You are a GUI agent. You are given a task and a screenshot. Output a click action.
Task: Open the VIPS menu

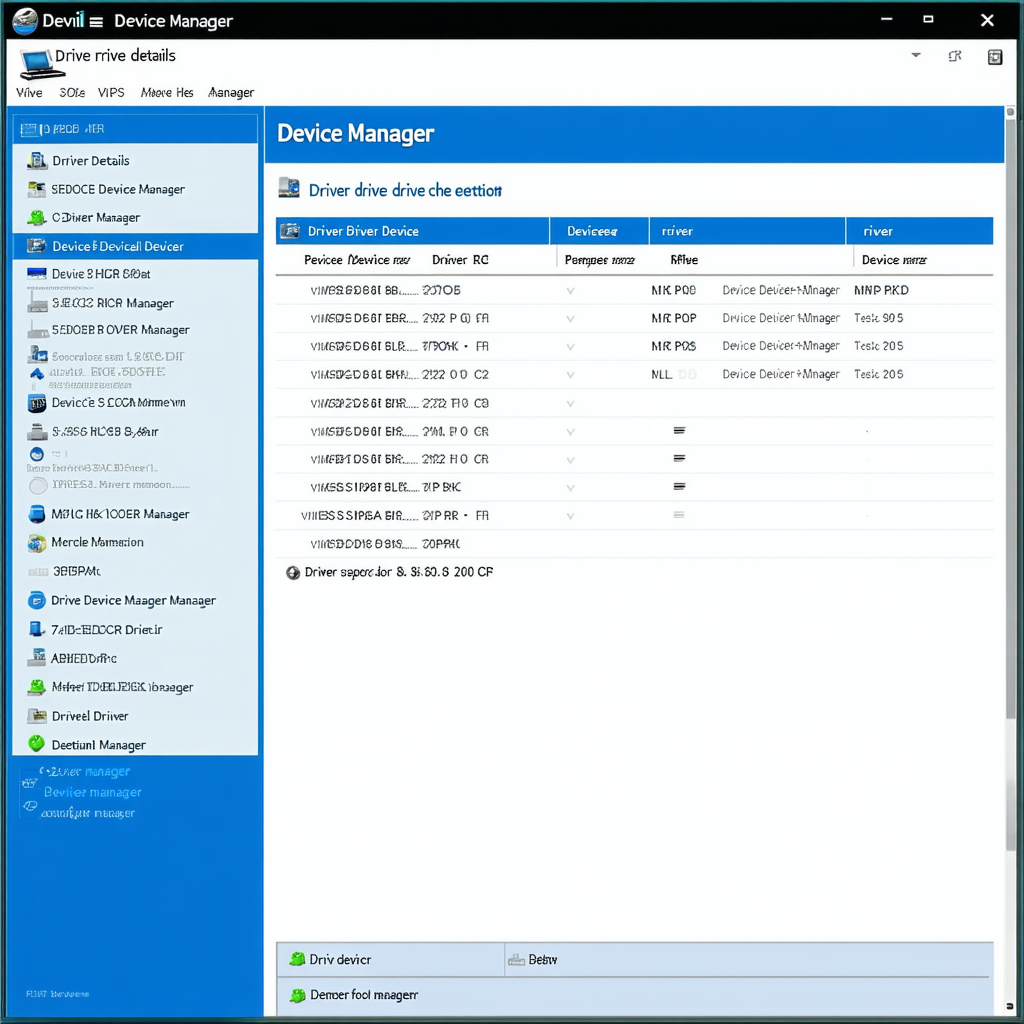[111, 93]
